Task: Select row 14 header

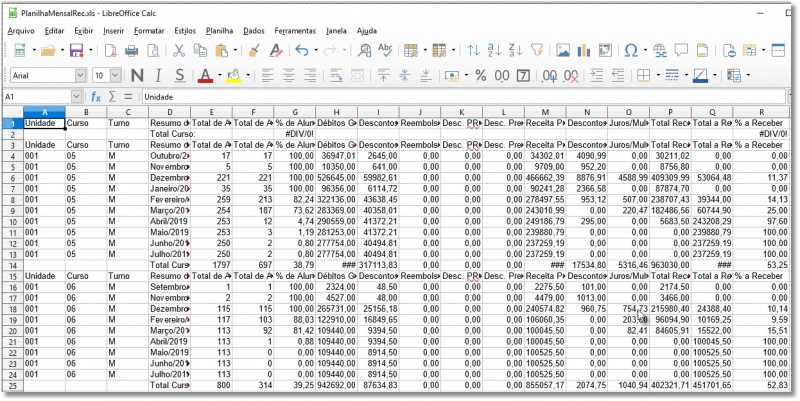Action: point(14,264)
